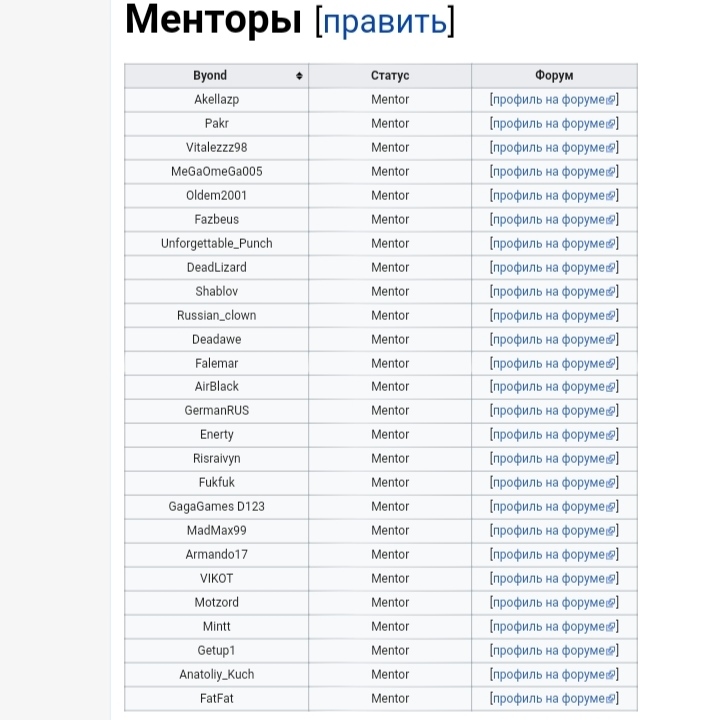Image resolution: width=720 pixels, height=720 pixels.
Task: Click external link icon in Fukfuk row
Action: click(610, 483)
